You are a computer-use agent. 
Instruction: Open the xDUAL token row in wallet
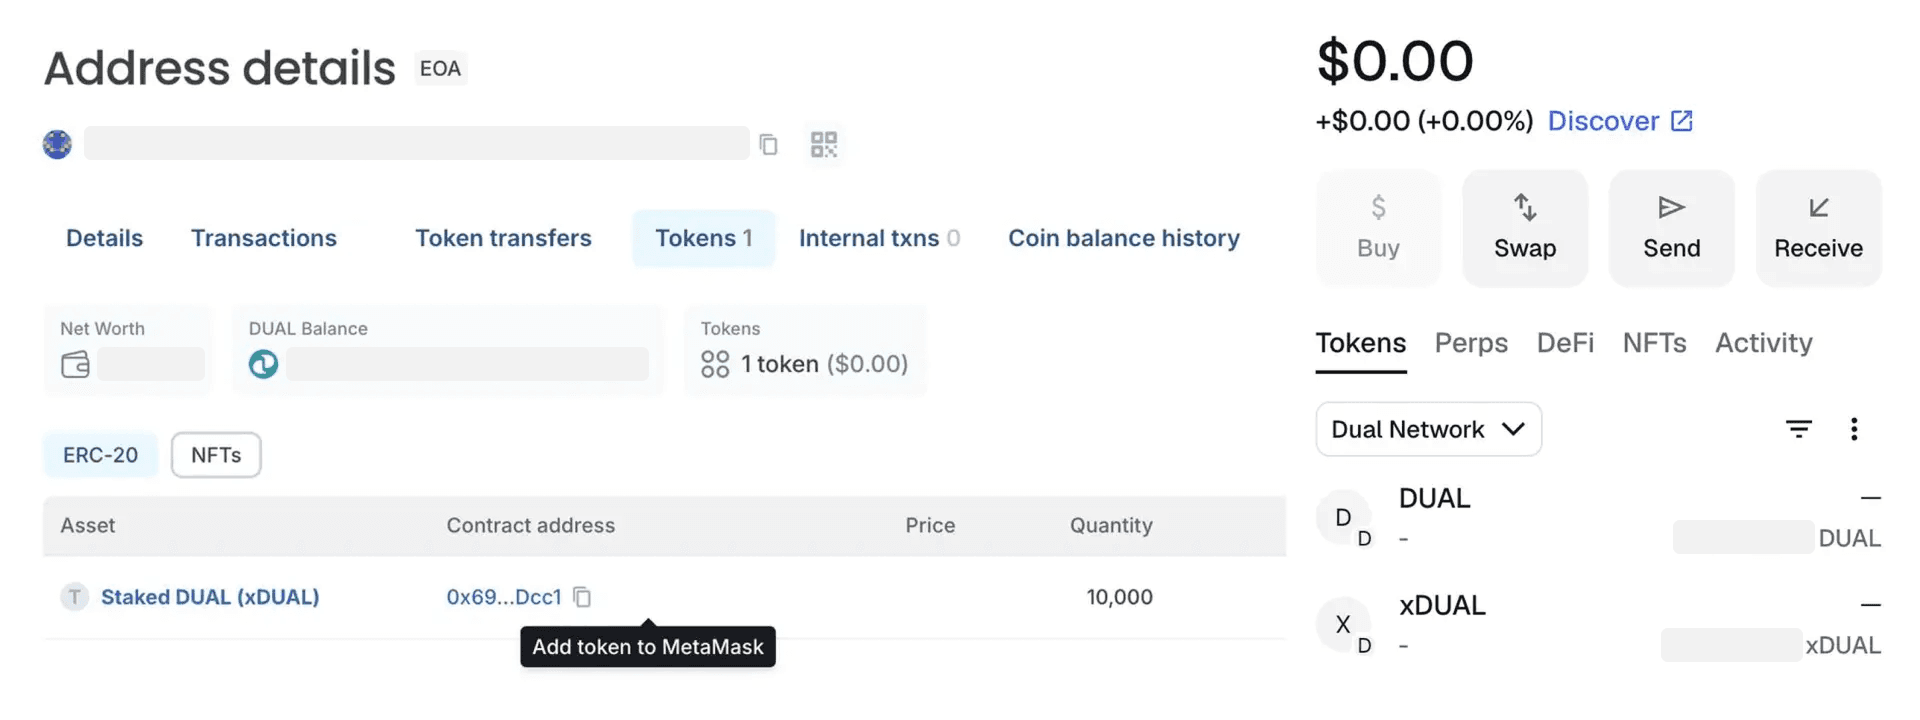tap(1598, 625)
